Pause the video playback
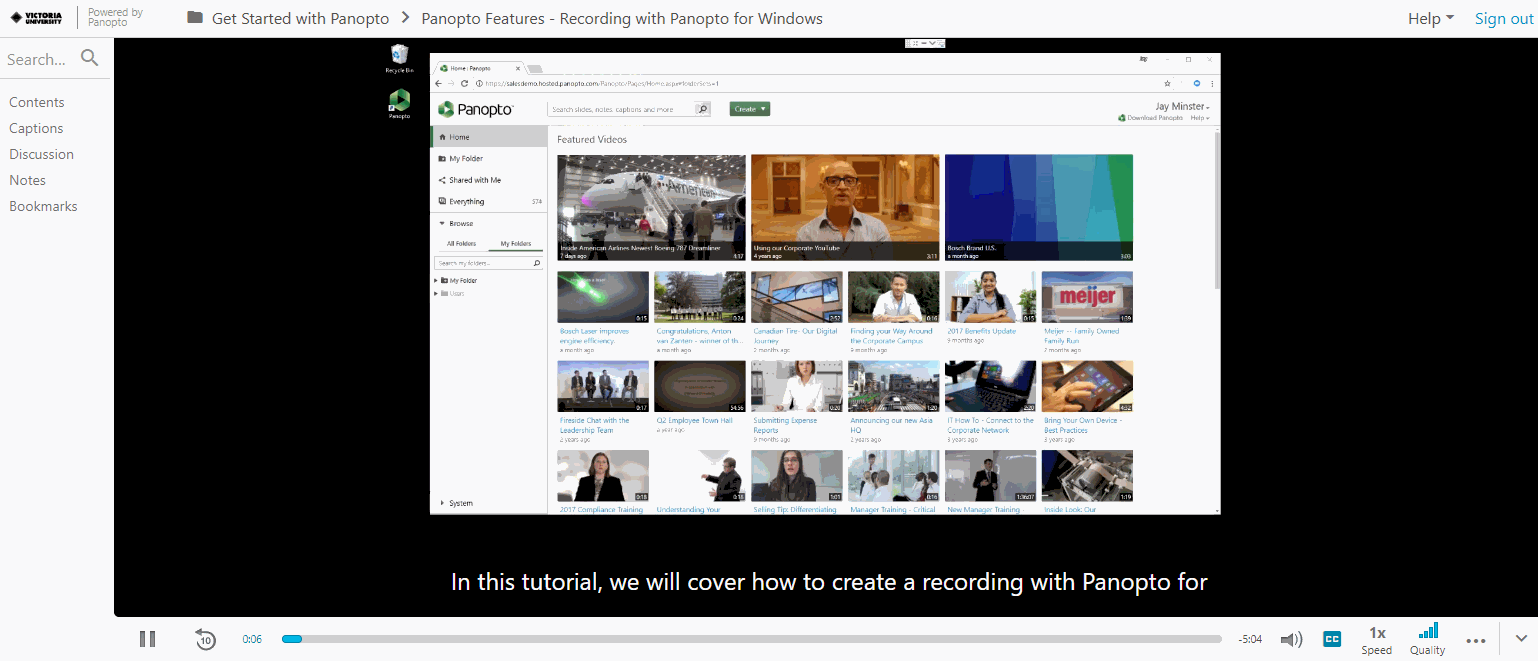This screenshot has height=661, width=1538. tap(147, 639)
